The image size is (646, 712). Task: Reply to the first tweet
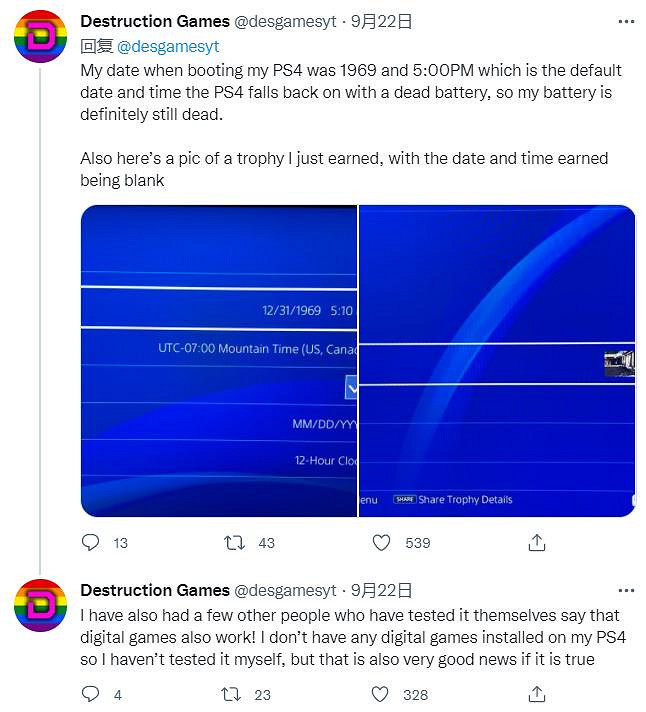pos(91,542)
